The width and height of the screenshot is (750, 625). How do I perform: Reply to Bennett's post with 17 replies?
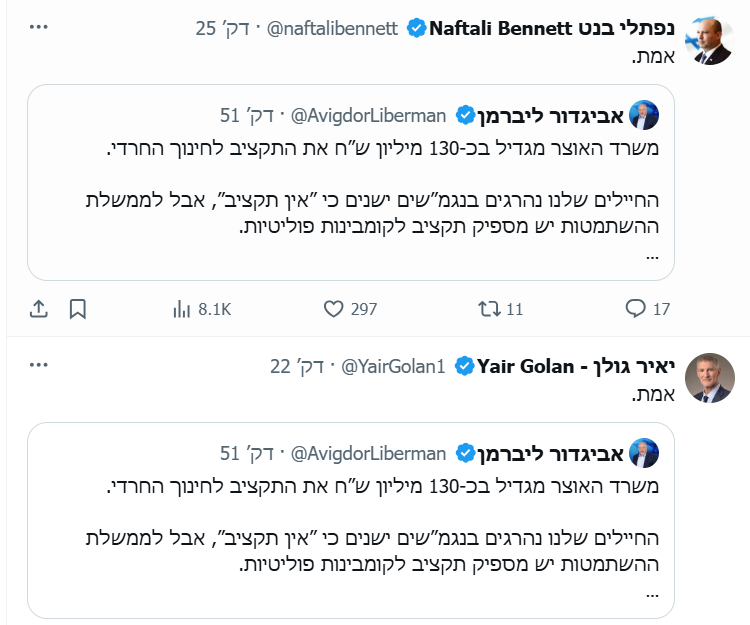click(x=647, y=309)
